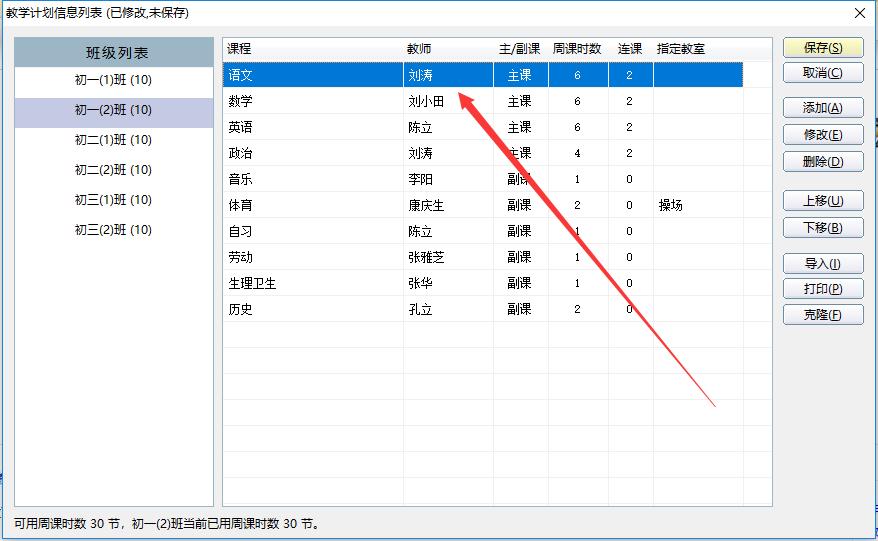Select the 音乐 course row

coord(483,179)
